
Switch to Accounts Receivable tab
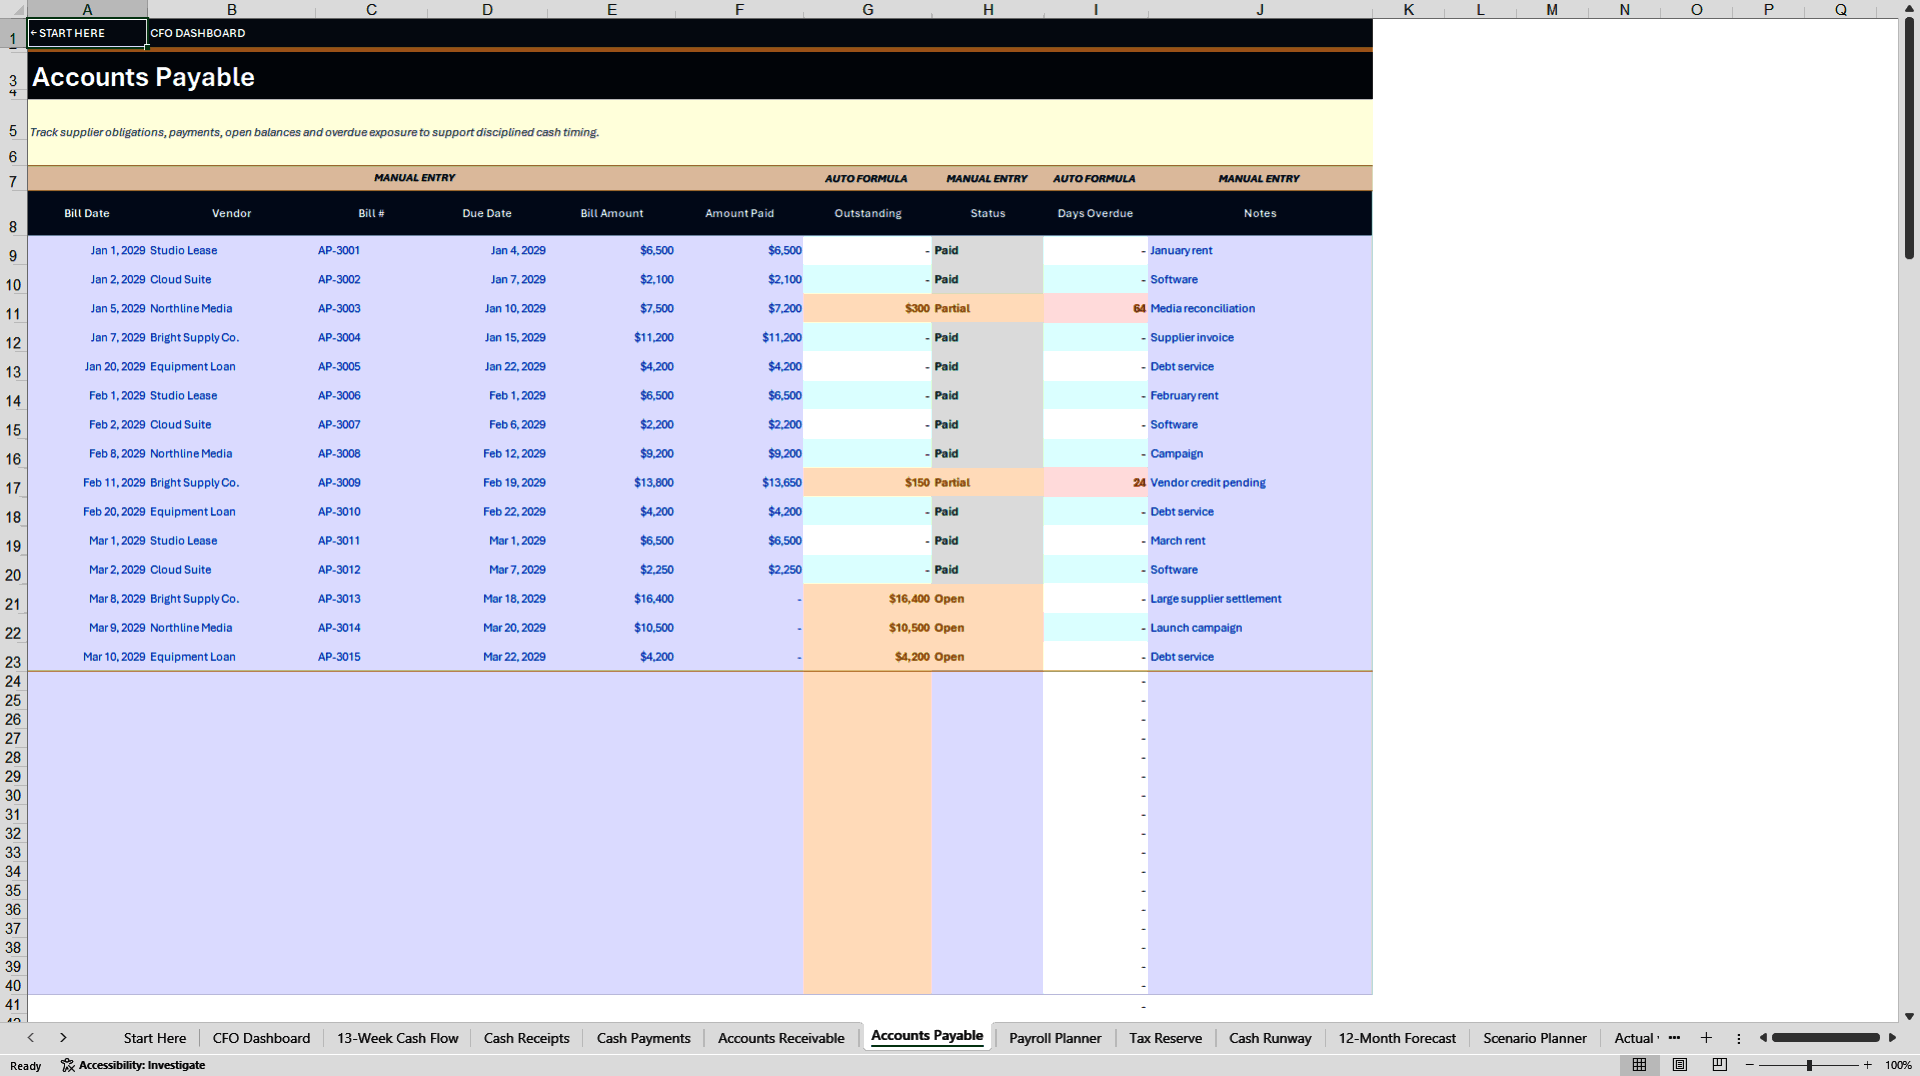coord(781,1038)
